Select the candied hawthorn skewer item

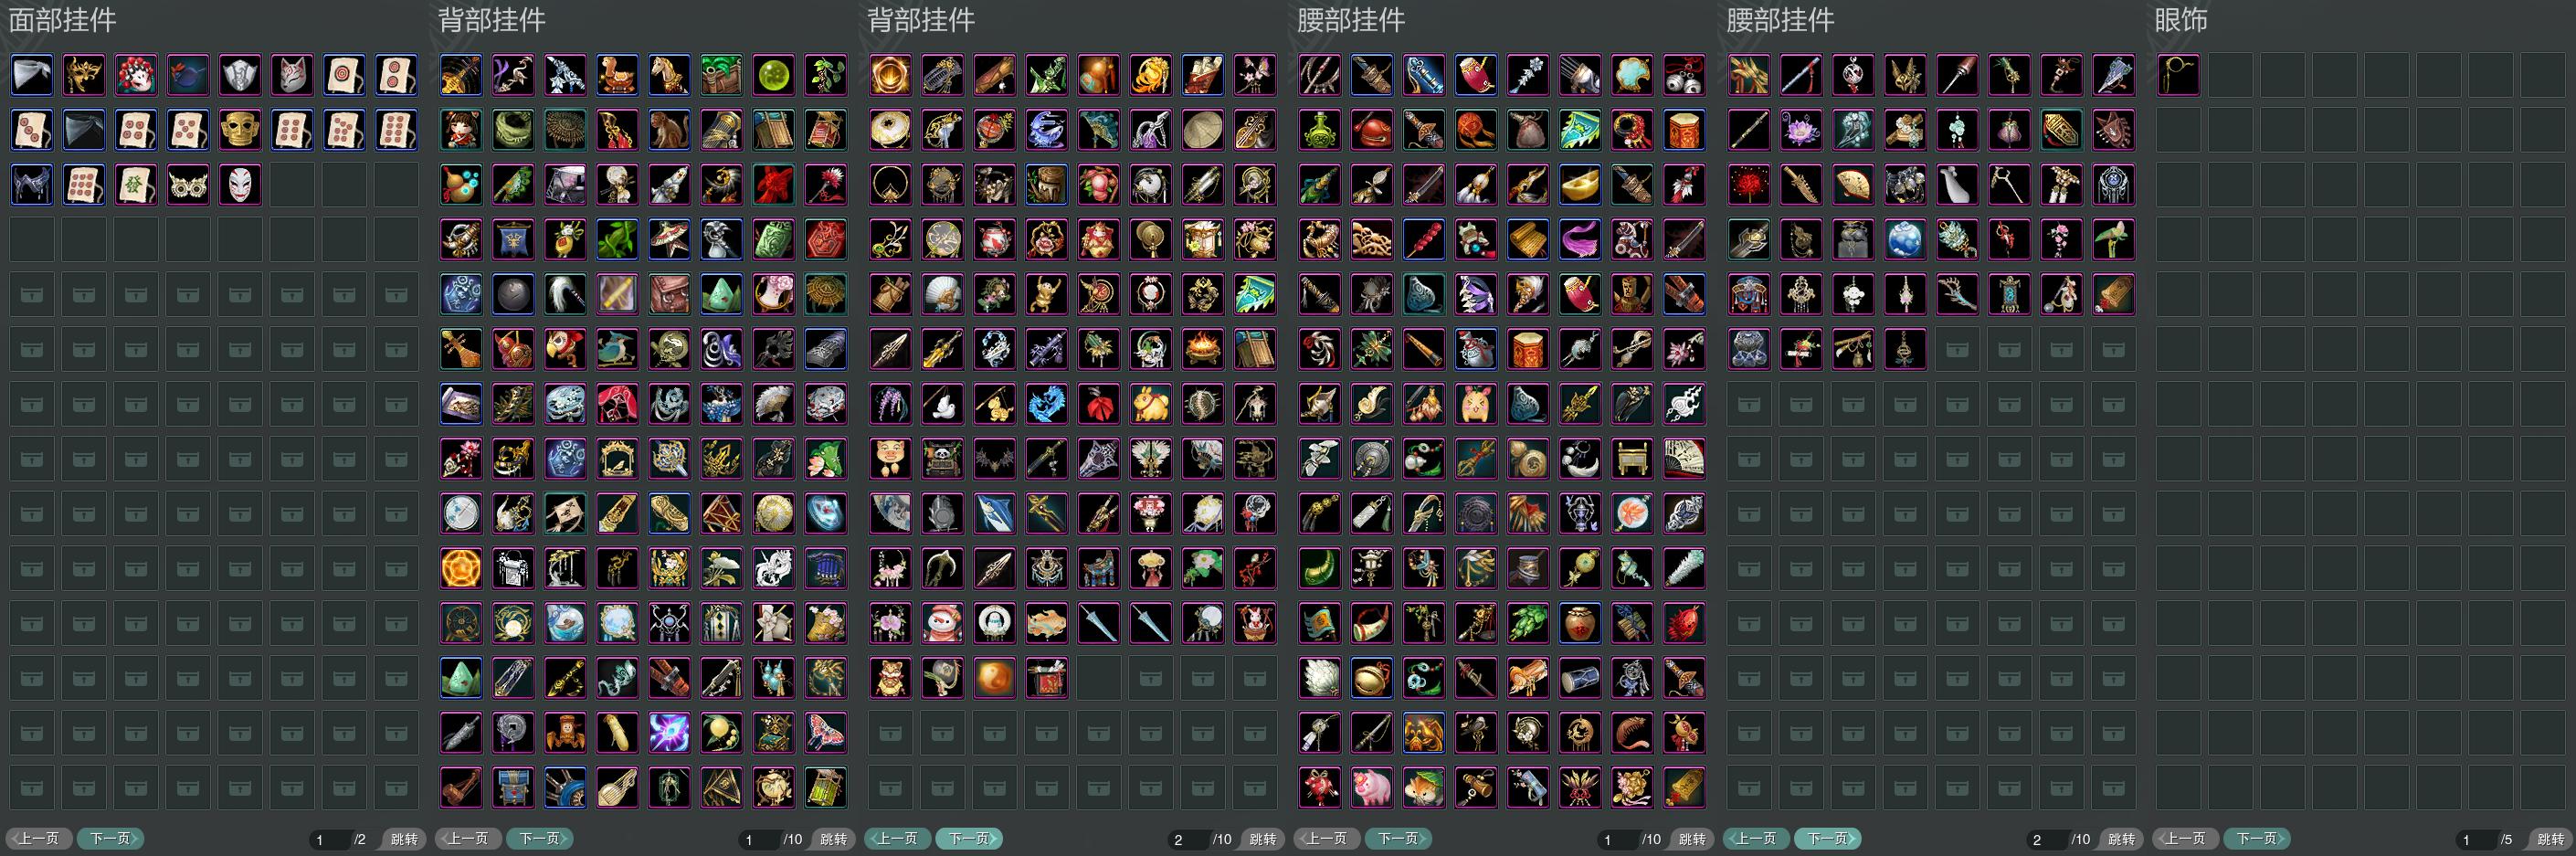click(x=1424, y=240)
